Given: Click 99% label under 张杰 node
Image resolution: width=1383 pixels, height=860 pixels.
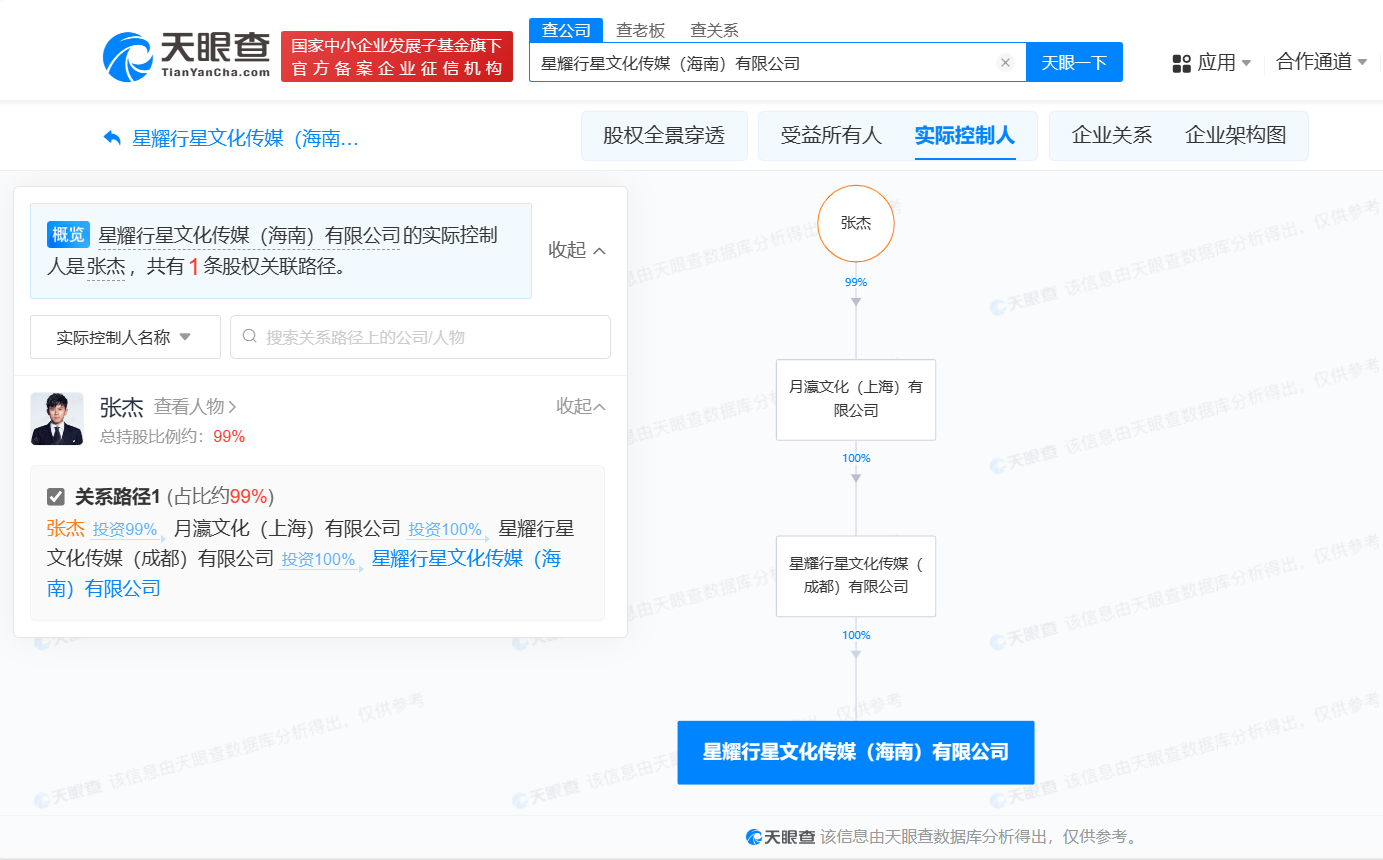Looking at the screenshot, I should (856, 282).
